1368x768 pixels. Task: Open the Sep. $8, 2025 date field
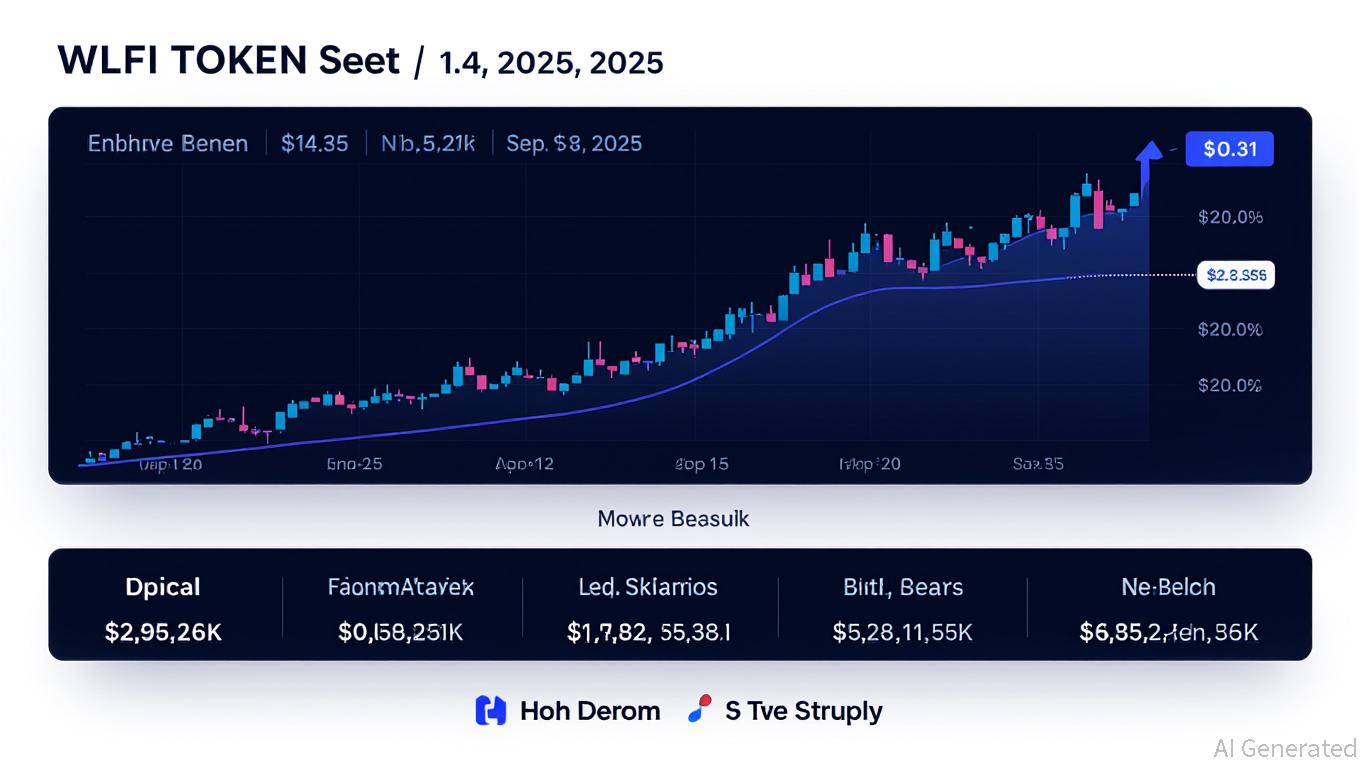click(574, 143)
